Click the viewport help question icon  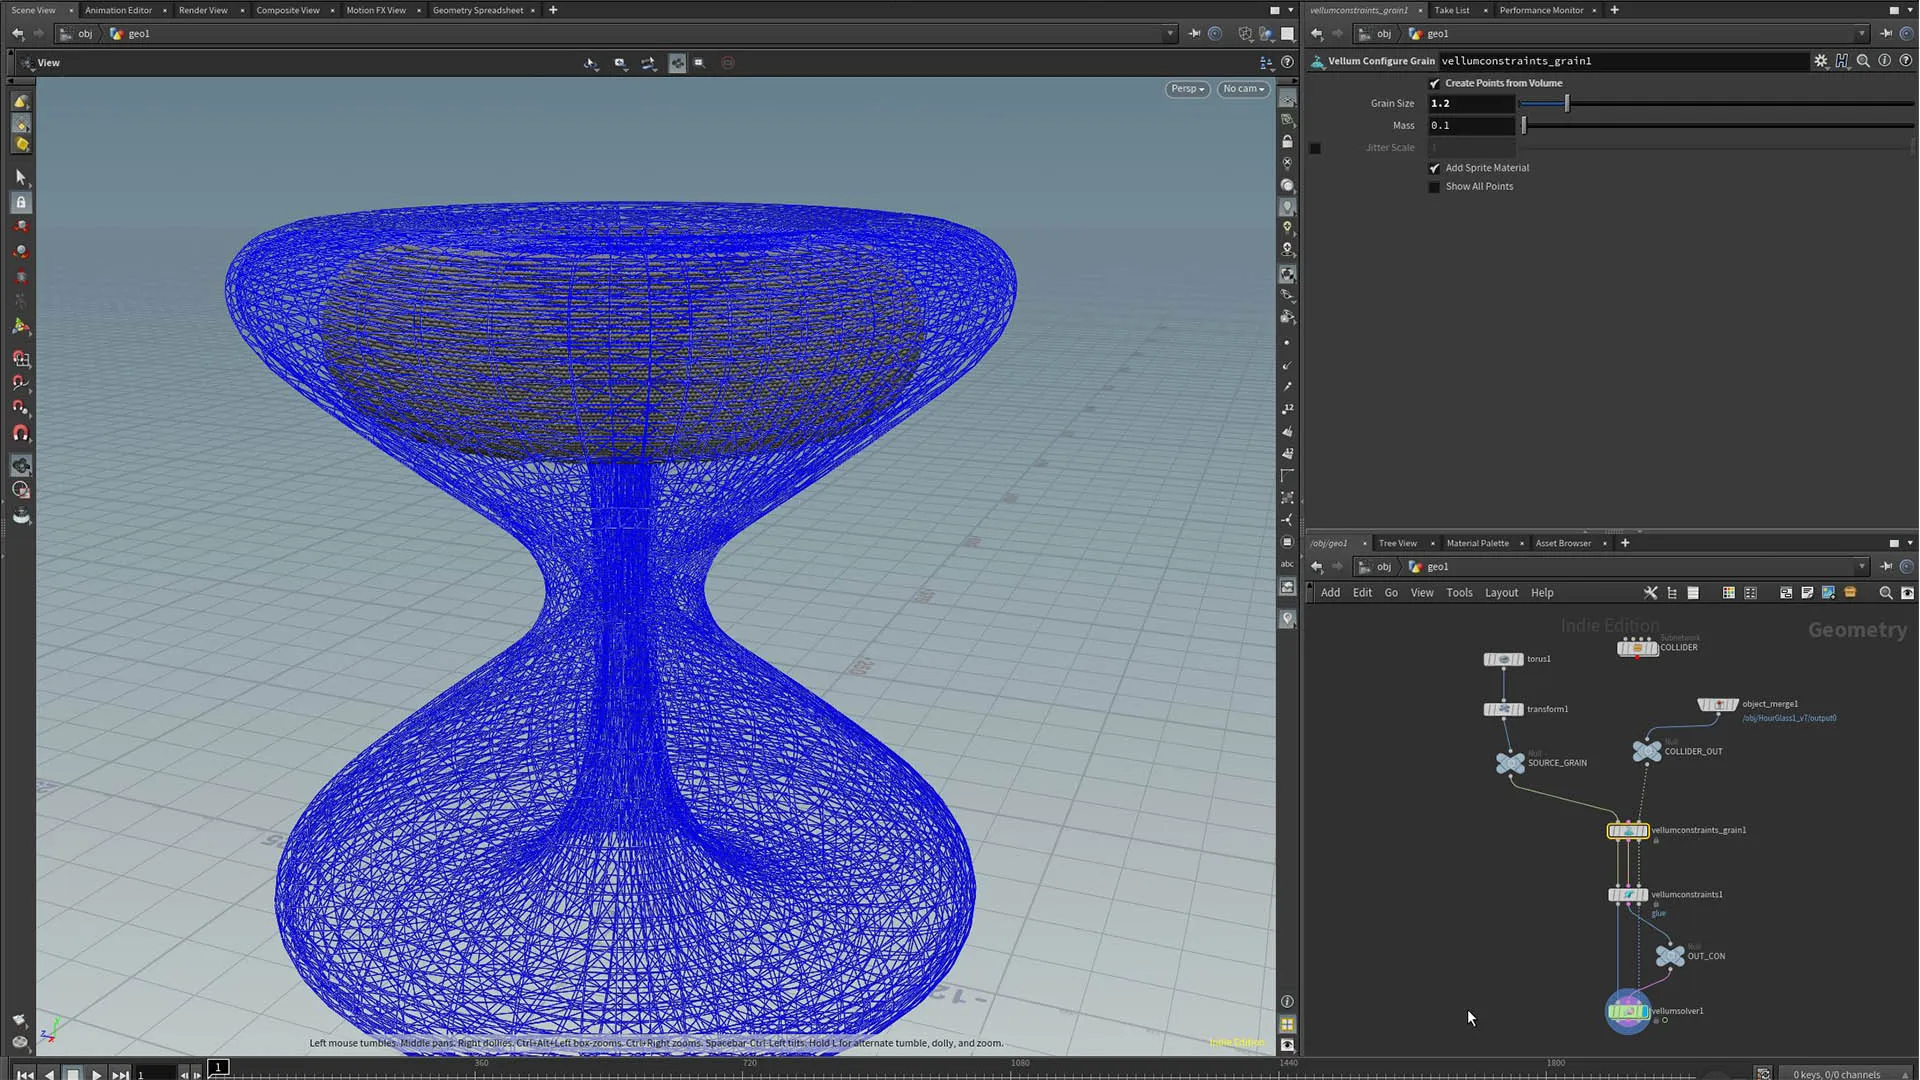tap(1287, 62)
